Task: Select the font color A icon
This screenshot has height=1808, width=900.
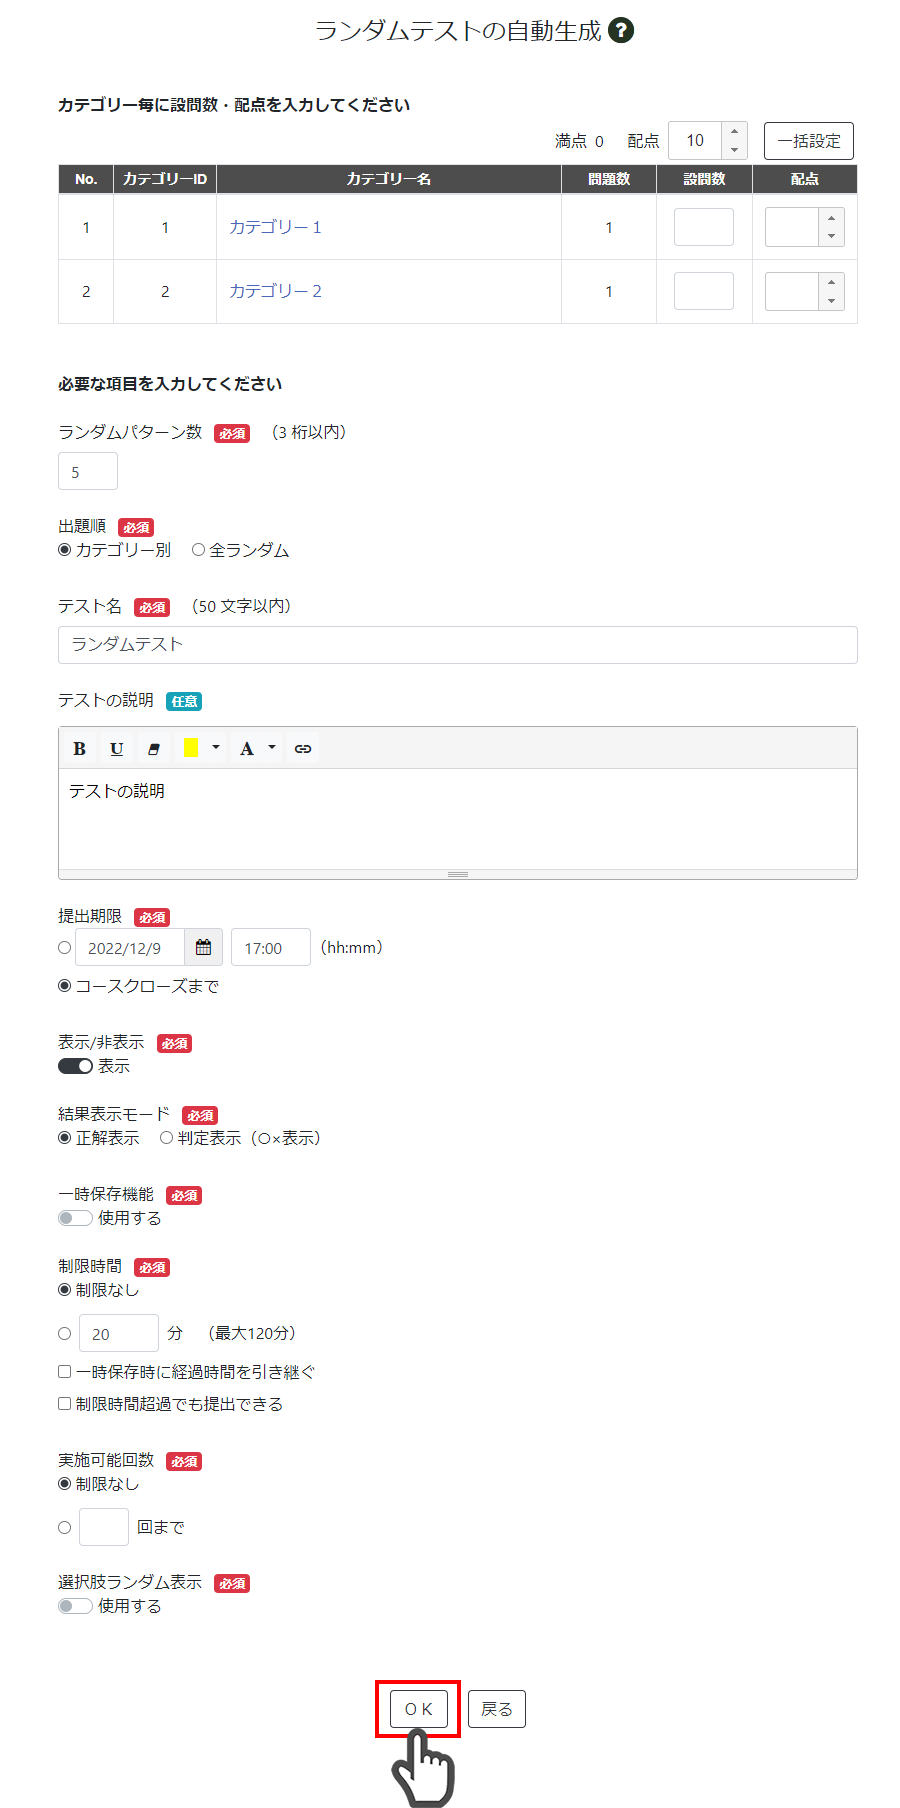Action: click(246, 748)
